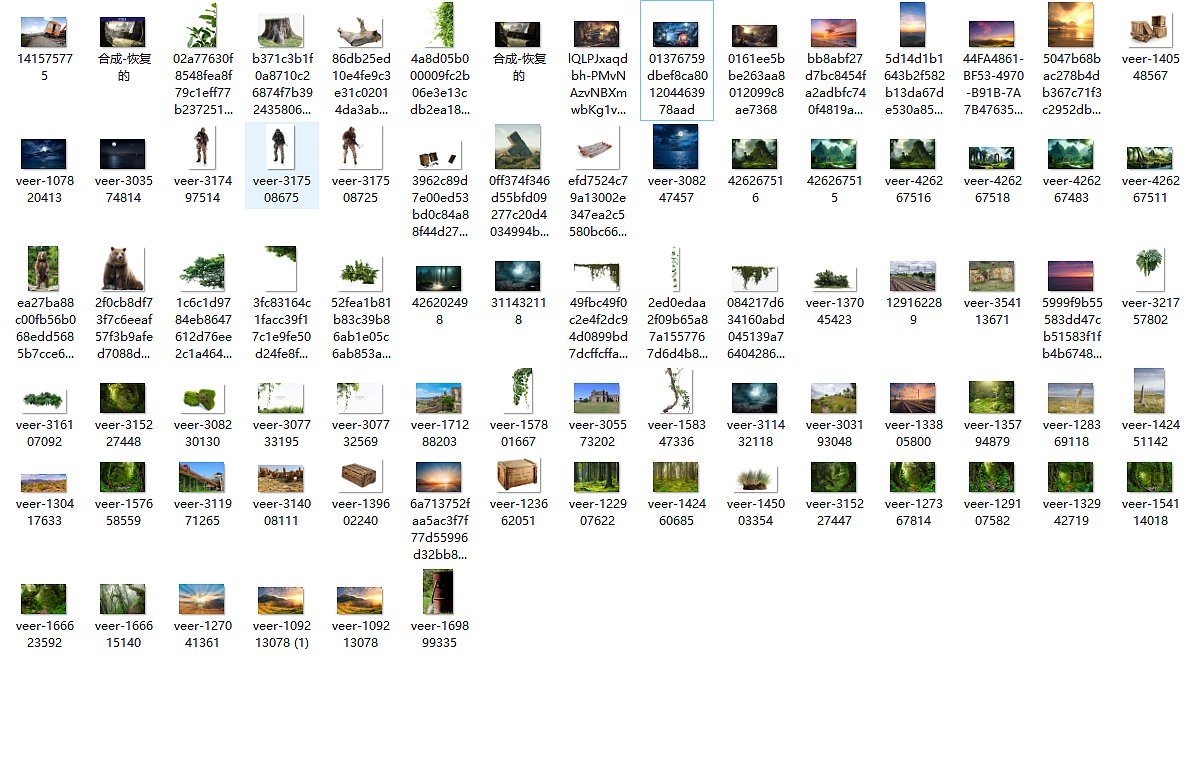Select image veer-354113671

coord(992,277)
